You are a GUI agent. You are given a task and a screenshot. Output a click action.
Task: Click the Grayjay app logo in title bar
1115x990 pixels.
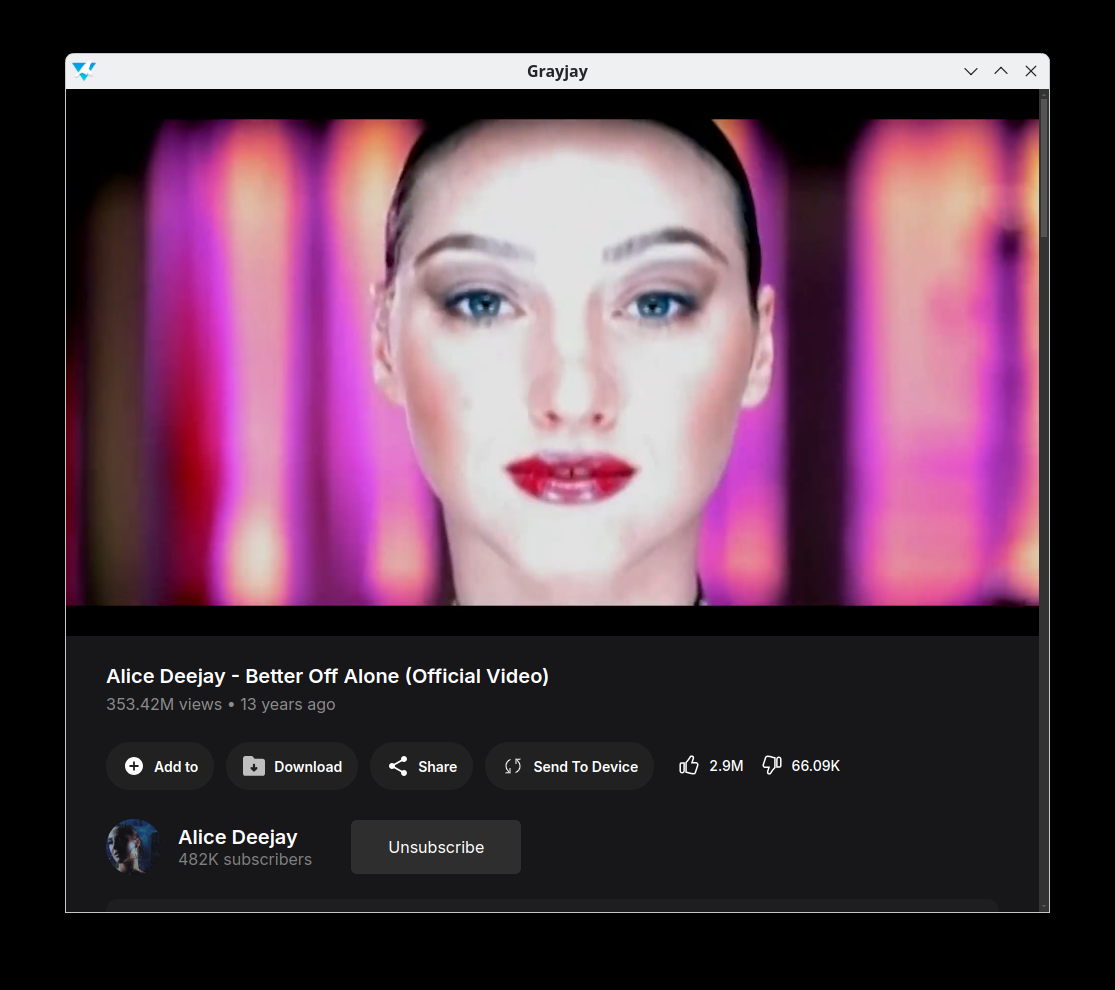pos(84,71)
